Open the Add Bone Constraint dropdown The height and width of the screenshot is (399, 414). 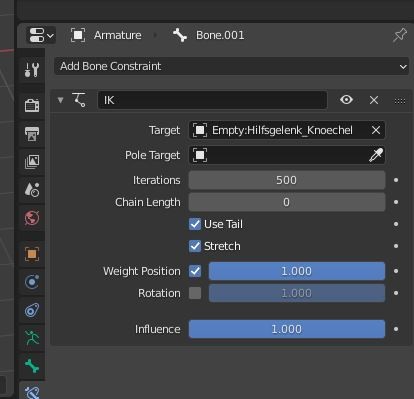pyautogui.click(x=231, y=66)
